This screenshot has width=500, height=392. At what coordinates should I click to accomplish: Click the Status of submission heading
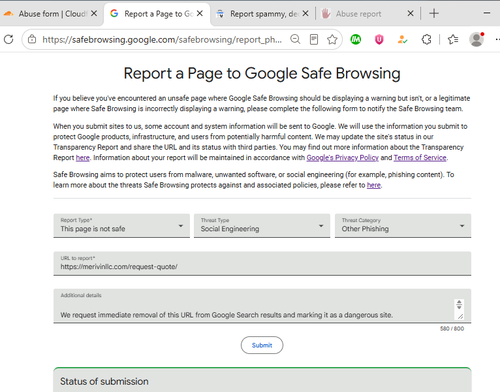click(x=104, y=381)
